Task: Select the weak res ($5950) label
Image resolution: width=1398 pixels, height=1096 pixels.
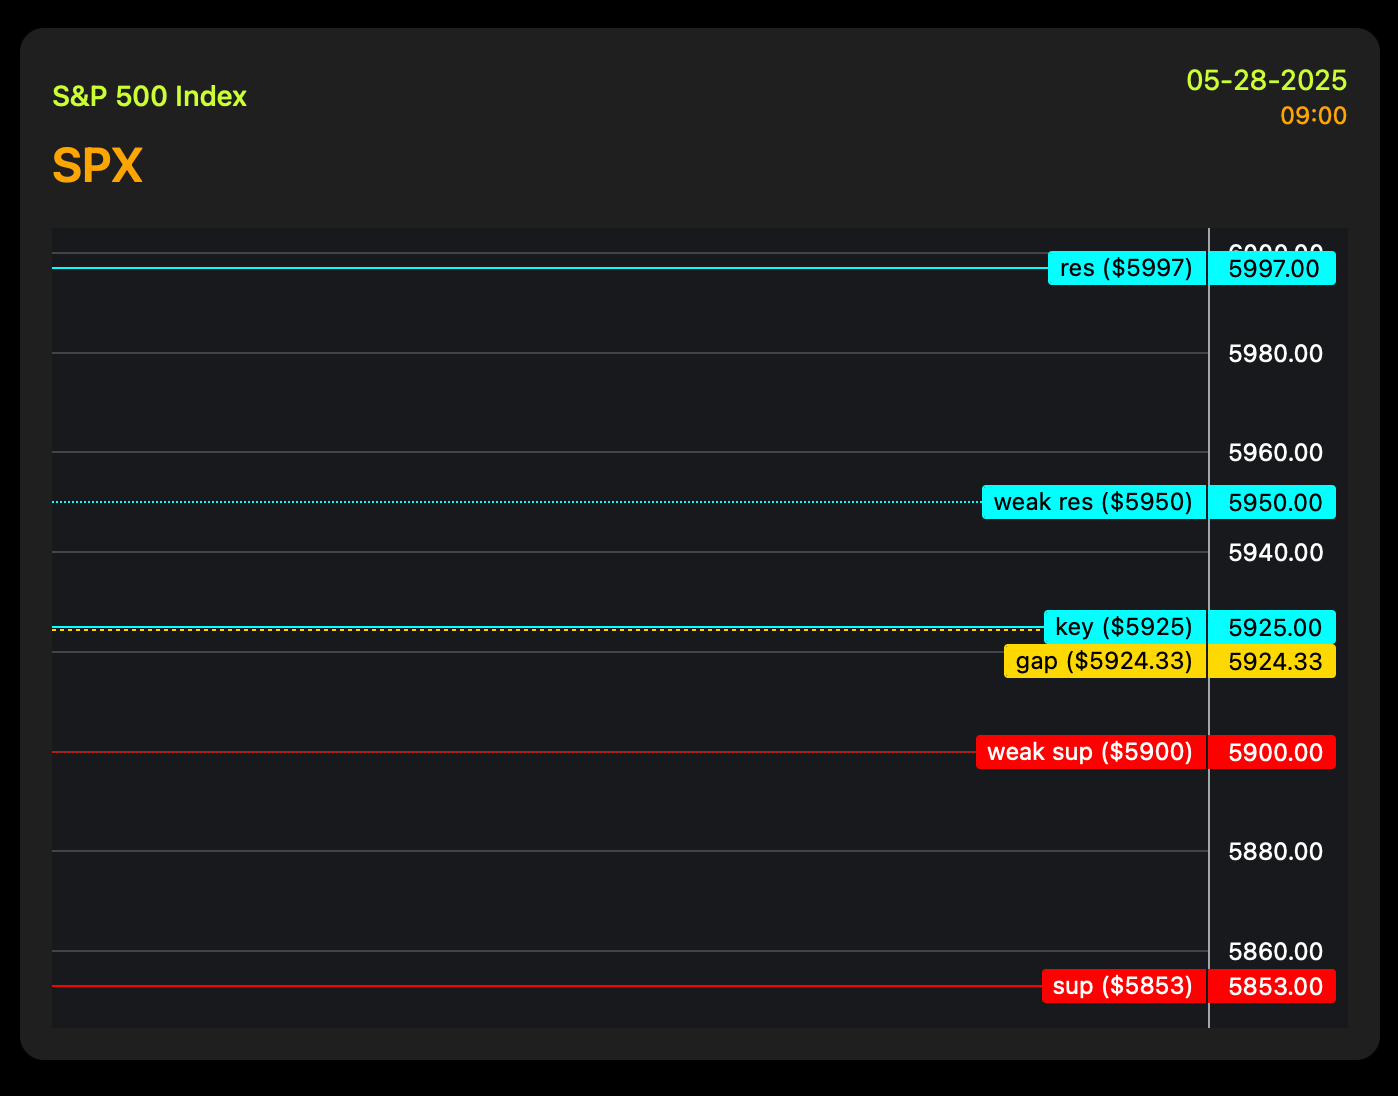Action: coord(1094,502)
